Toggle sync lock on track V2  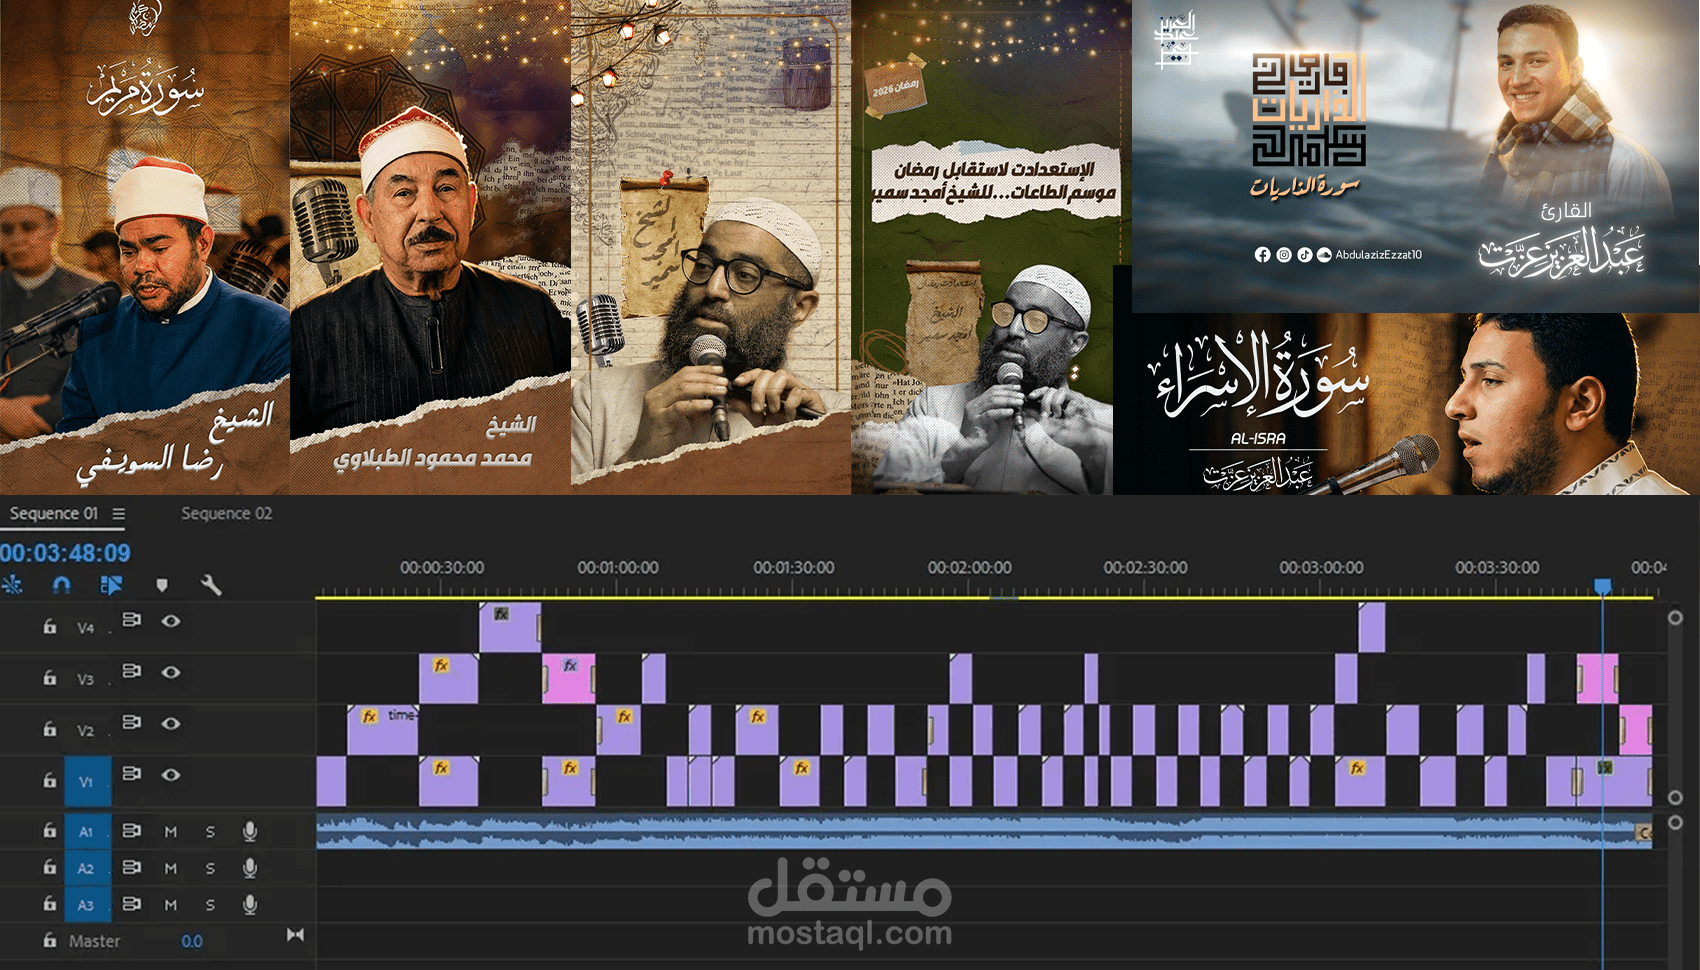131,722
